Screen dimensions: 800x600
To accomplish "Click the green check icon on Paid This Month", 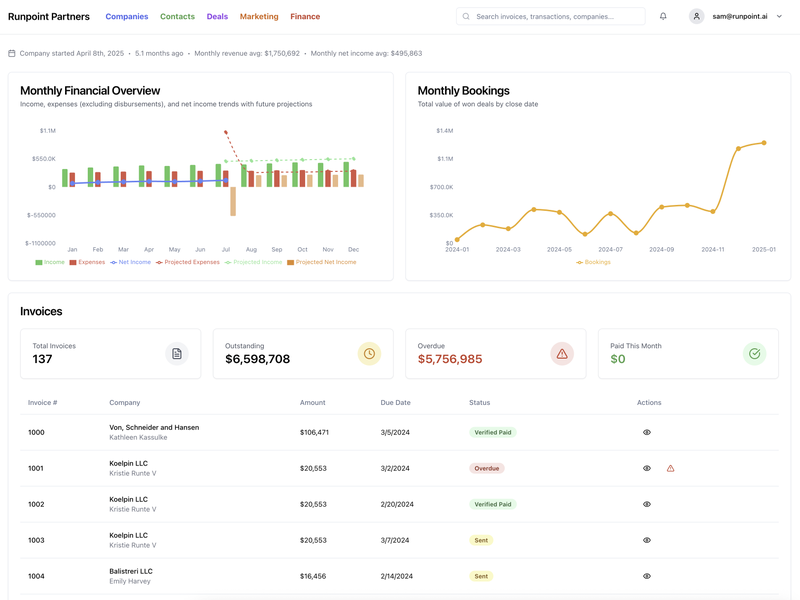I will [x=755, y=354].
